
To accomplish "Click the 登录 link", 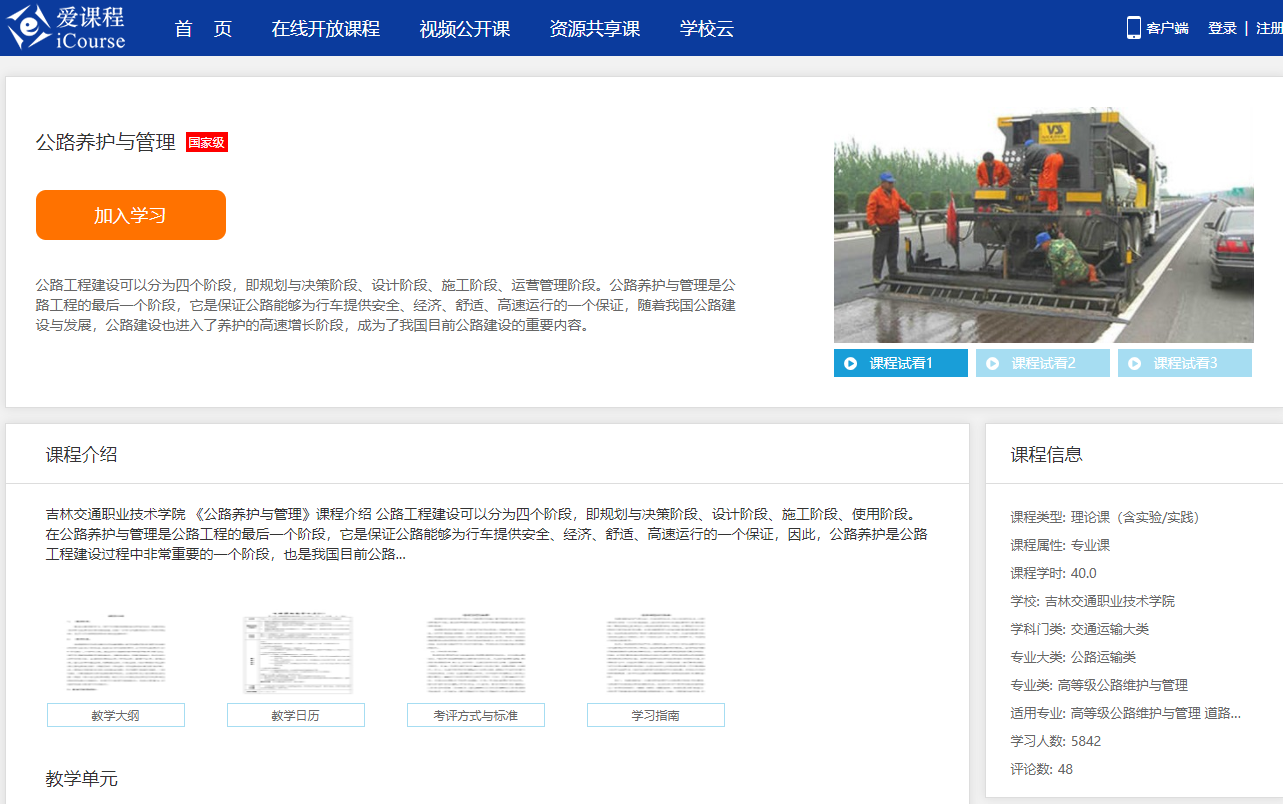I will tap(1222, 29).
